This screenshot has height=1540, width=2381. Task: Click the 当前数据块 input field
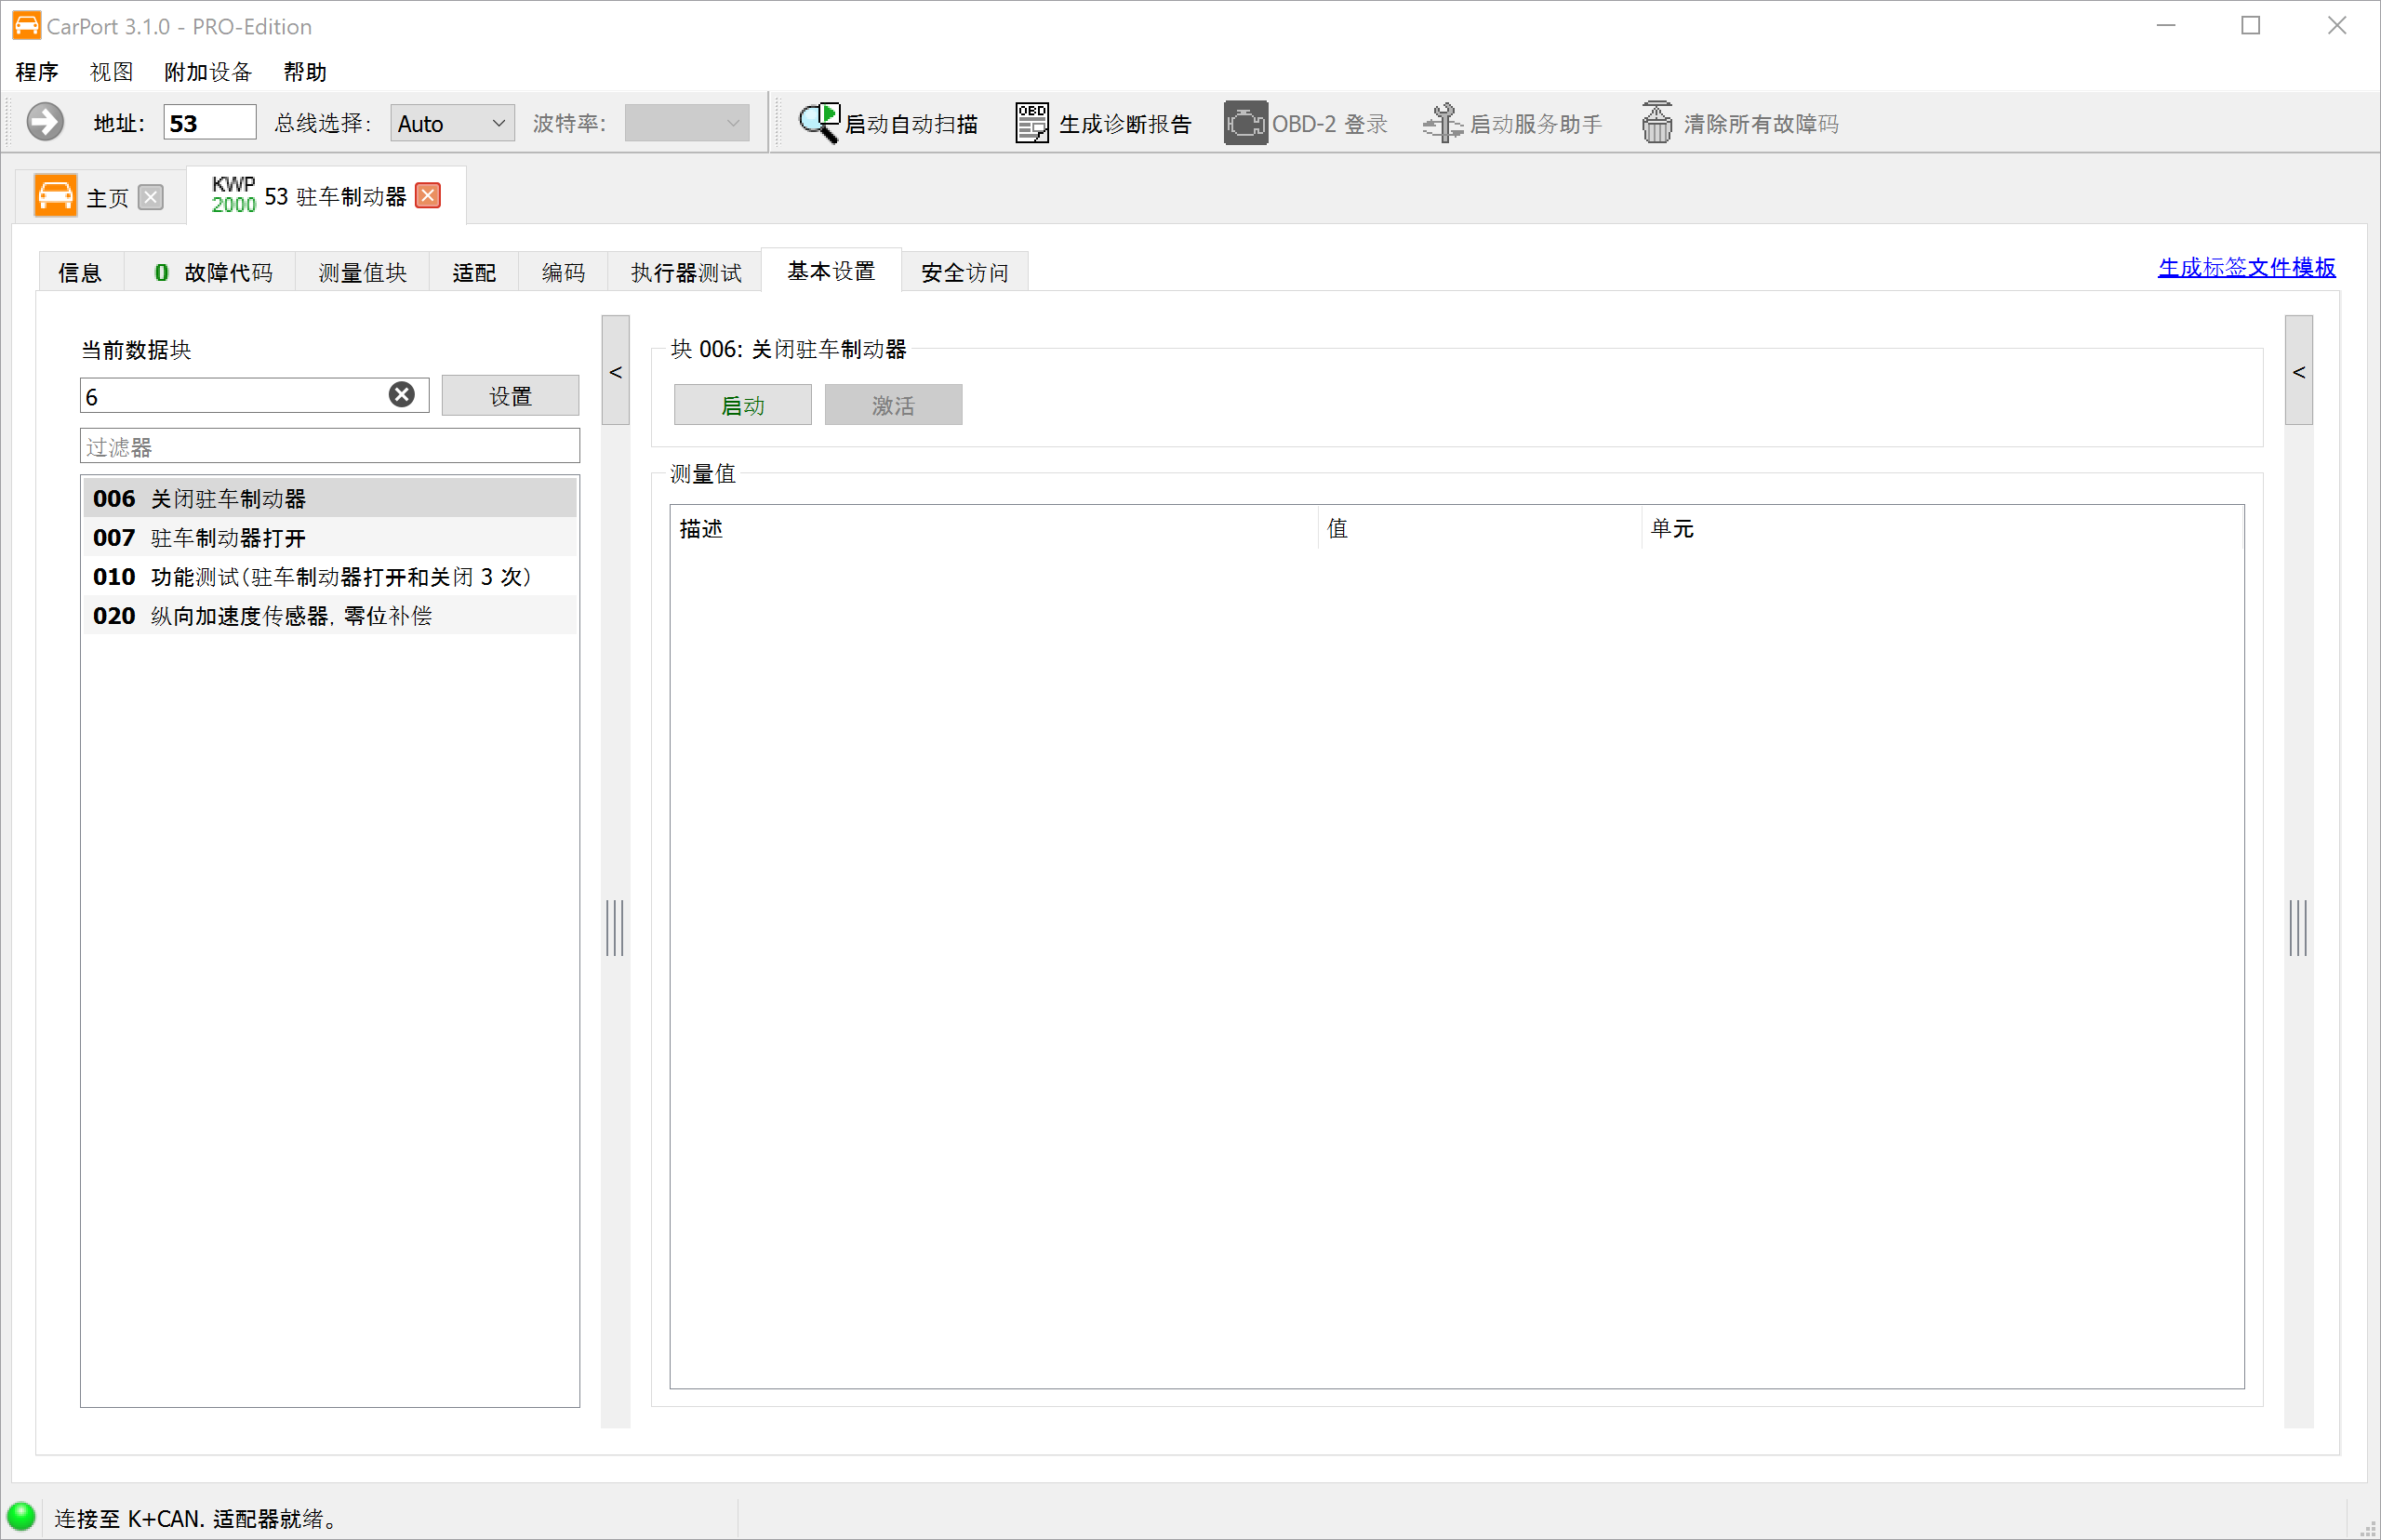point(254,396)
